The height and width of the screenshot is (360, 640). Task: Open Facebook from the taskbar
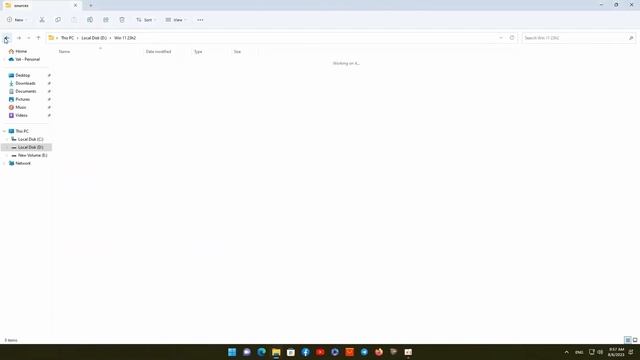(306, 352)
